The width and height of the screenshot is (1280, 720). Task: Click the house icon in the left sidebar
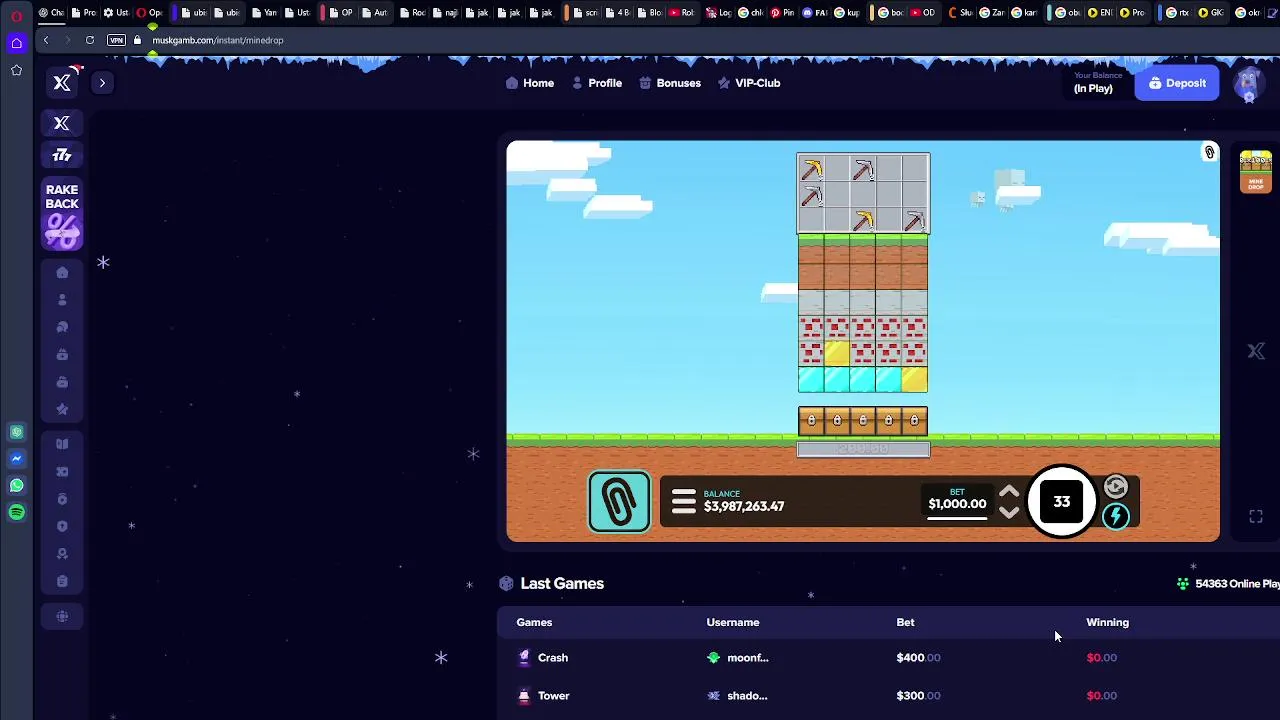tap(62, 272)
